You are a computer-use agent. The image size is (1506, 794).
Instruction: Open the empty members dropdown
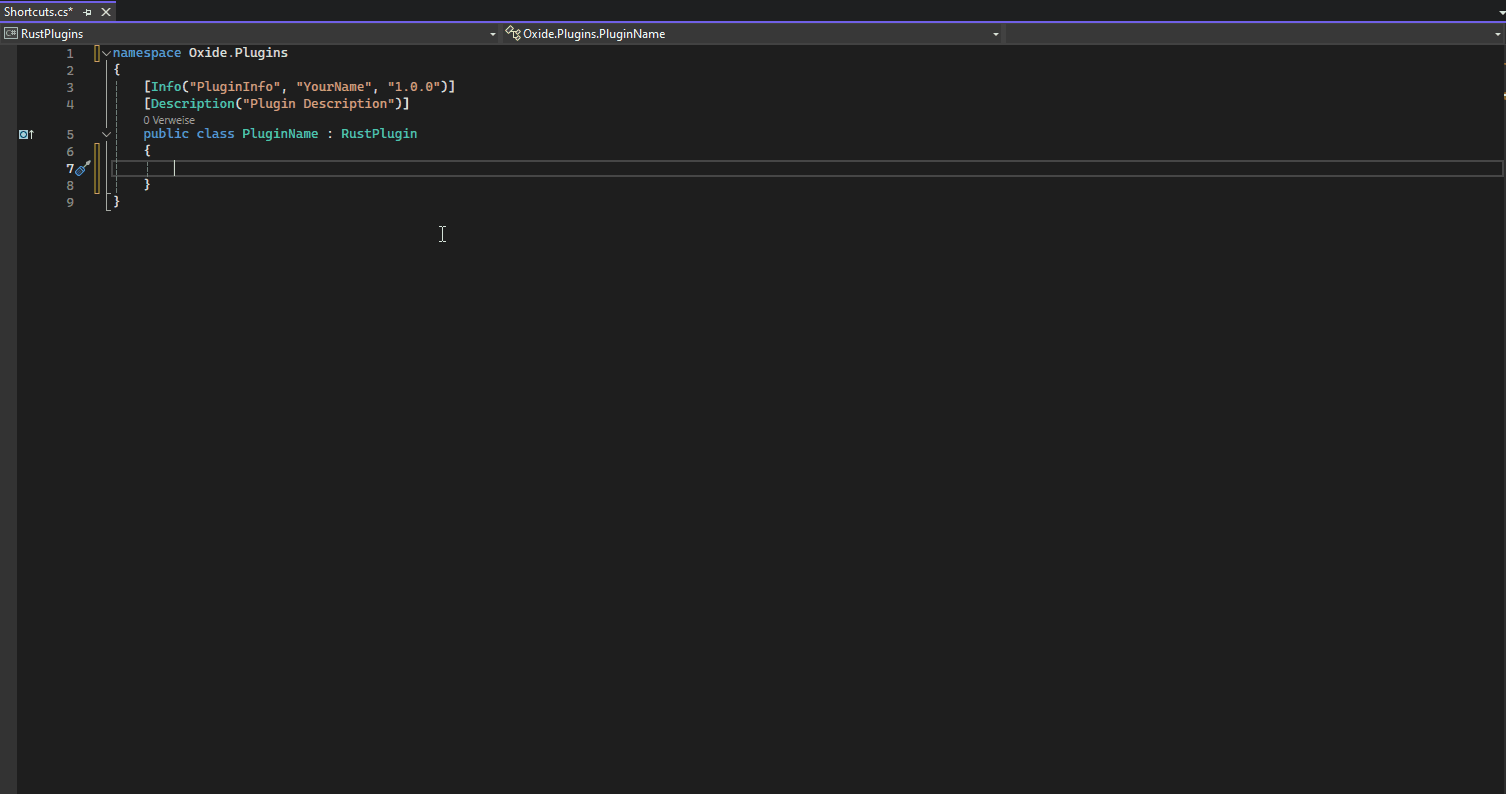point(1497,34)
